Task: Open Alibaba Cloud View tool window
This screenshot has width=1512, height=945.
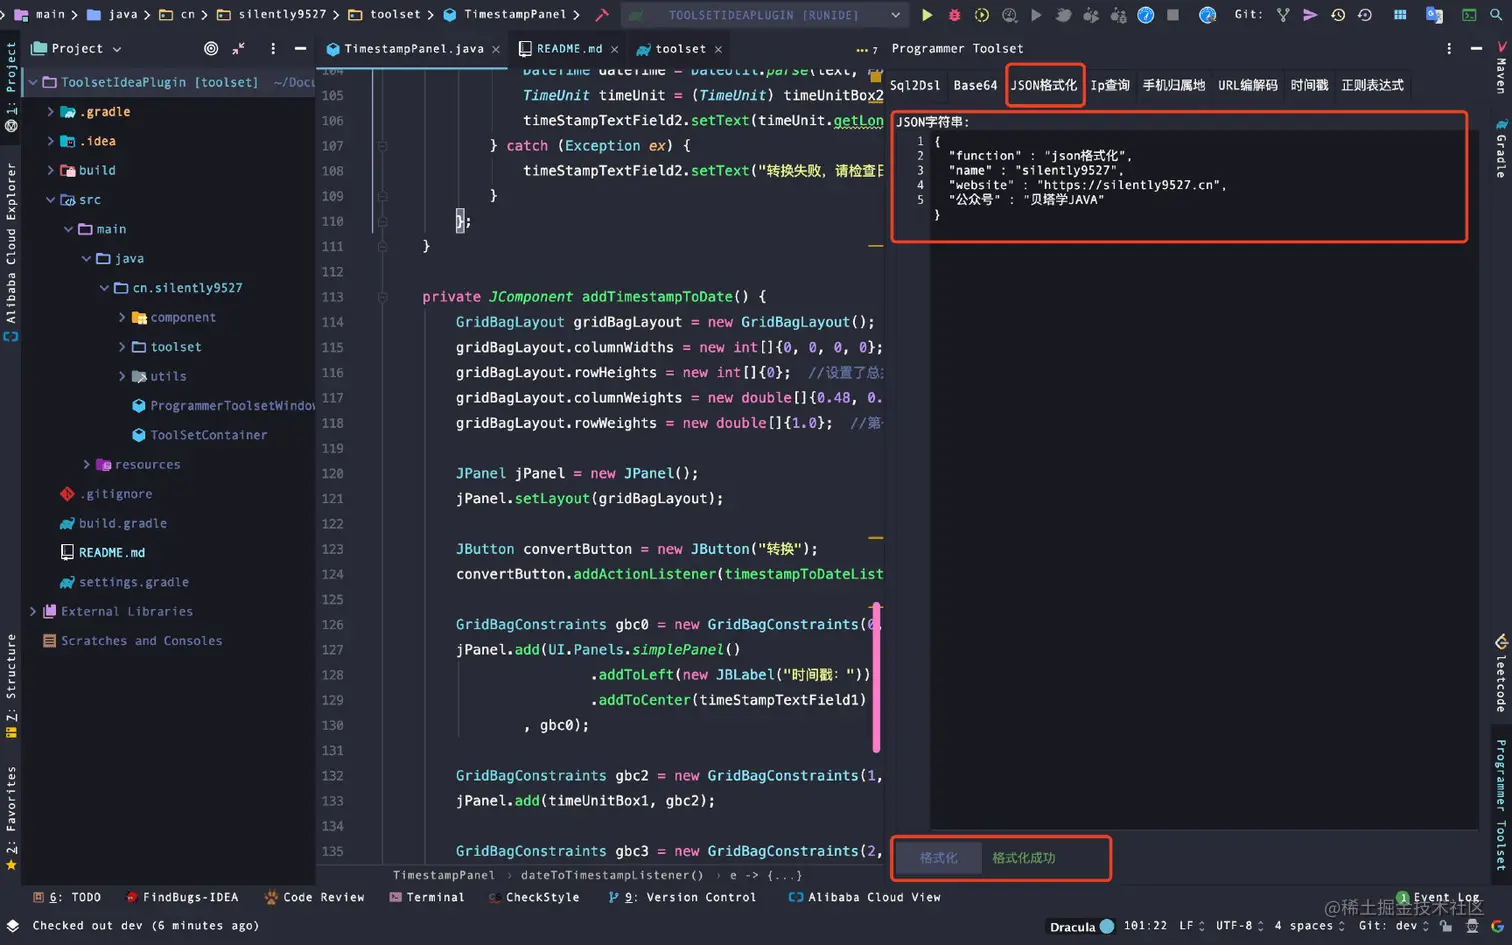Action: pyautogui.click(x=865, y=897)
